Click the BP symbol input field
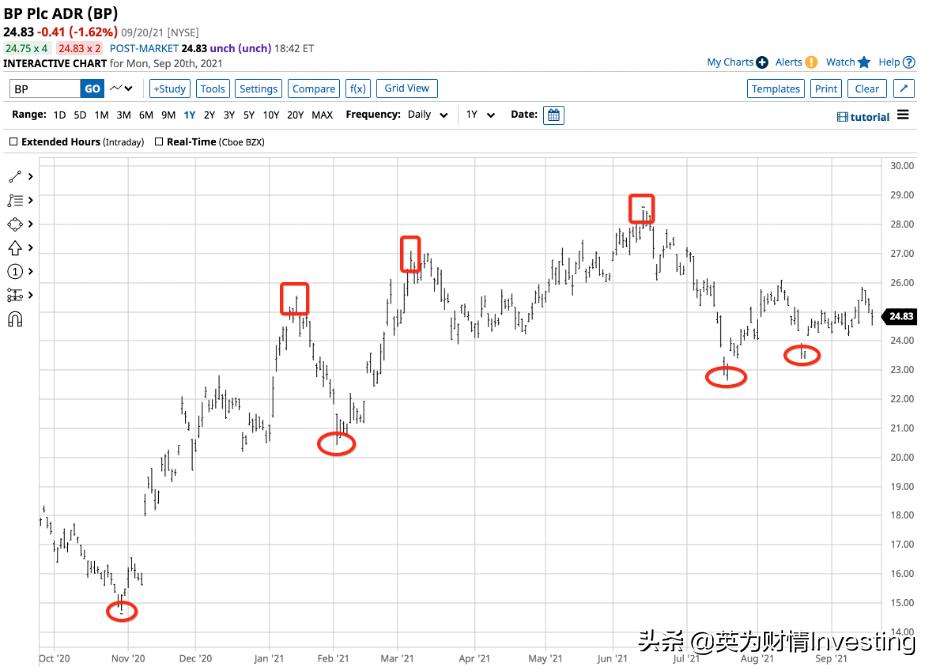 tap(45, 89)
